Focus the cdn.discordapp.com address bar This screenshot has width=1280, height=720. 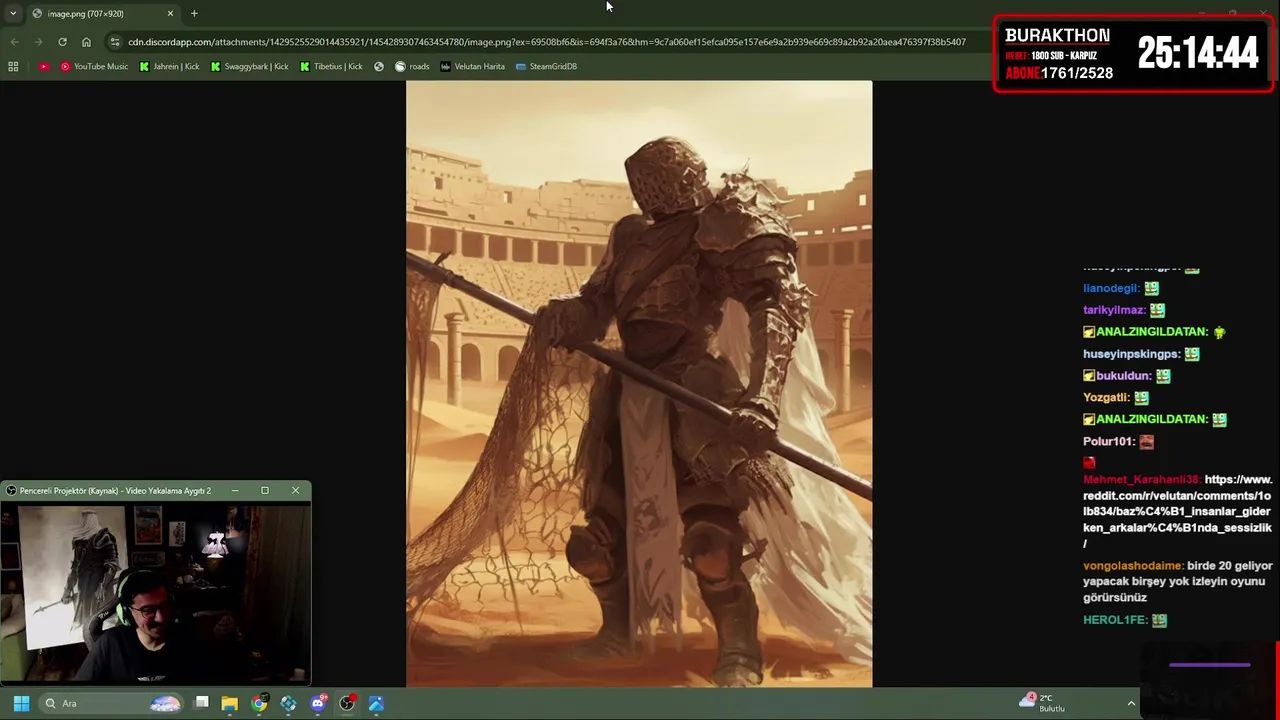(x=546, y=42)
